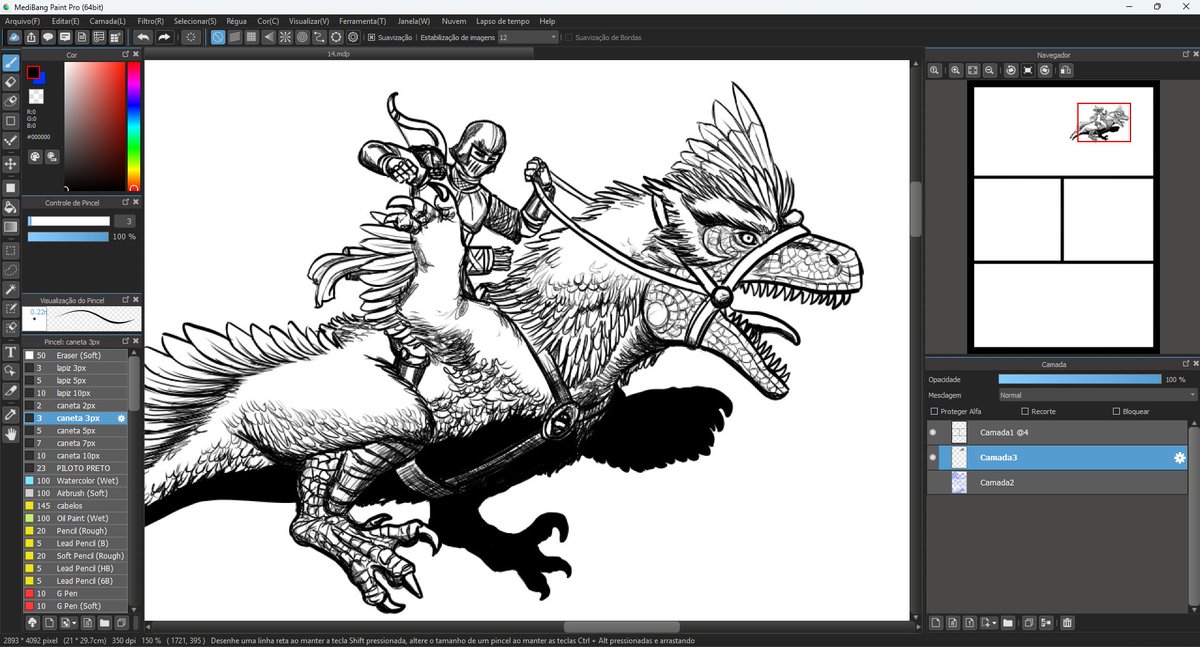Viewport: 1200px width, 647px height.
Task: Enable the Bloquear checkbox
Action: (x=1116, y=411)
